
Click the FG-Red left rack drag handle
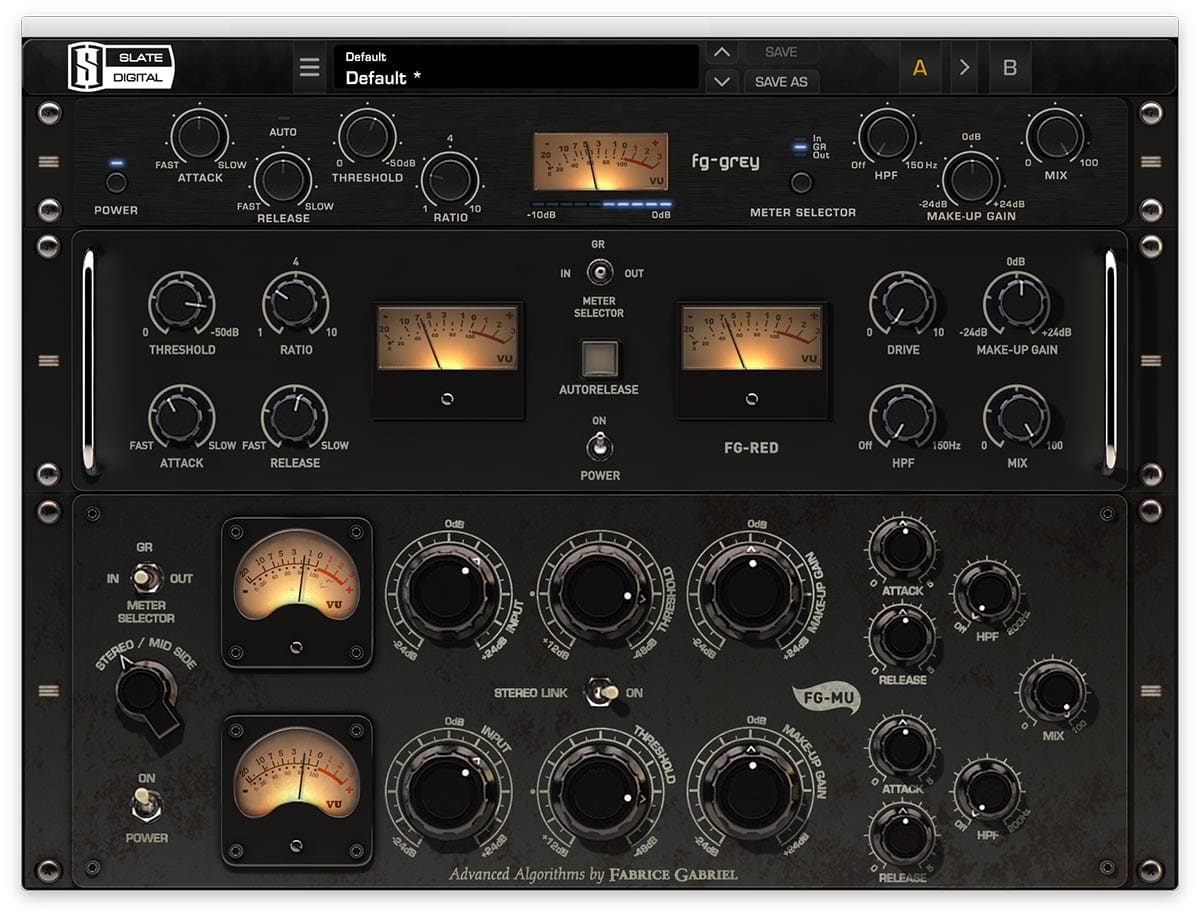coord(49,360)
